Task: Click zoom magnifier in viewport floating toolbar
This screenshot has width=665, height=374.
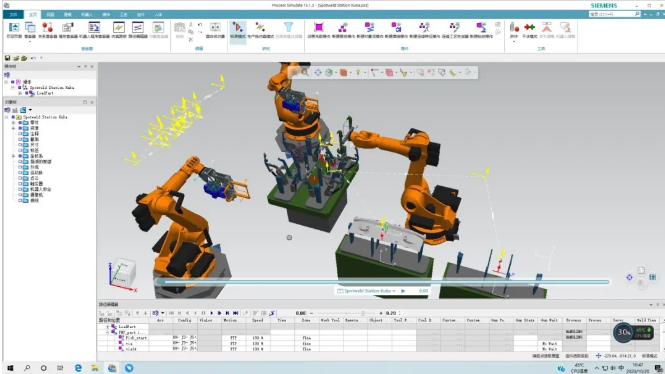Action: [x=305, y=73]
